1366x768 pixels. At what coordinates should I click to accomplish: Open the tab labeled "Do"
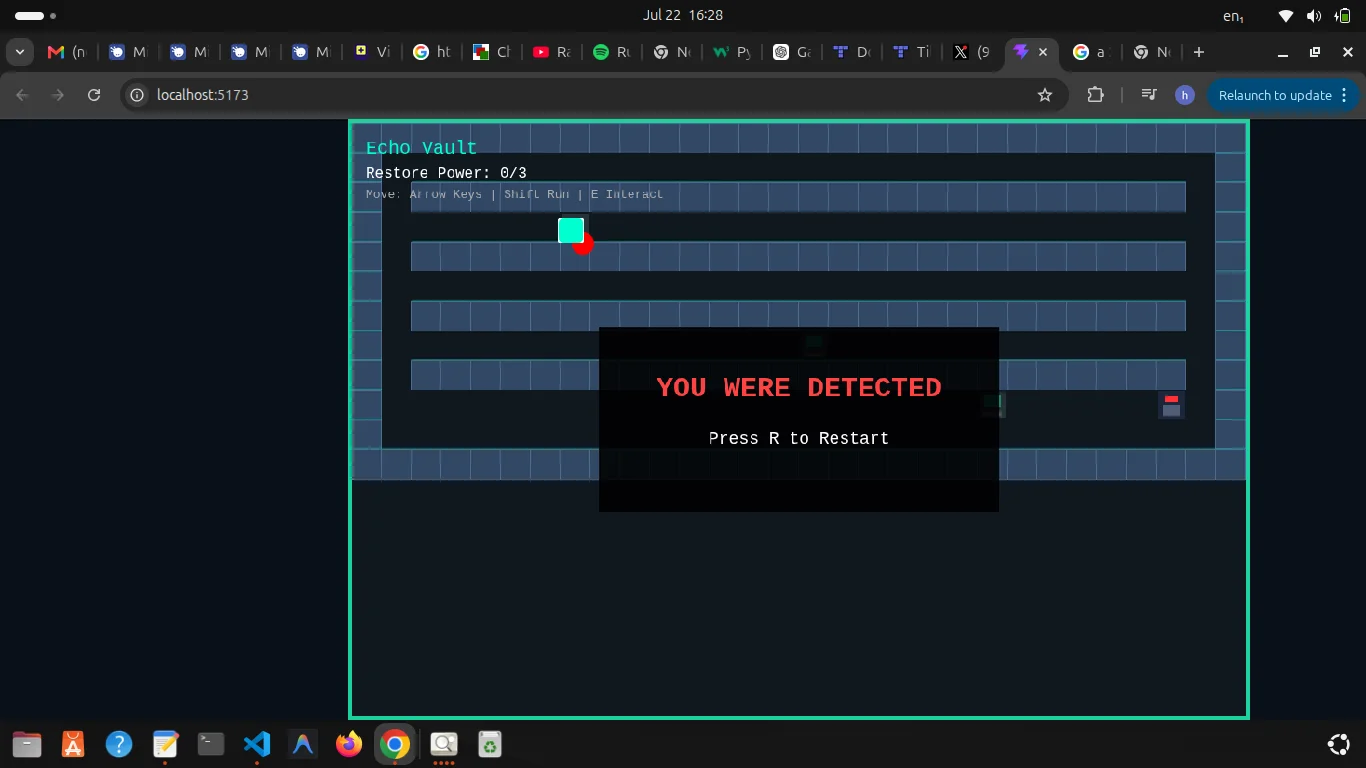[x=851, y=52]
